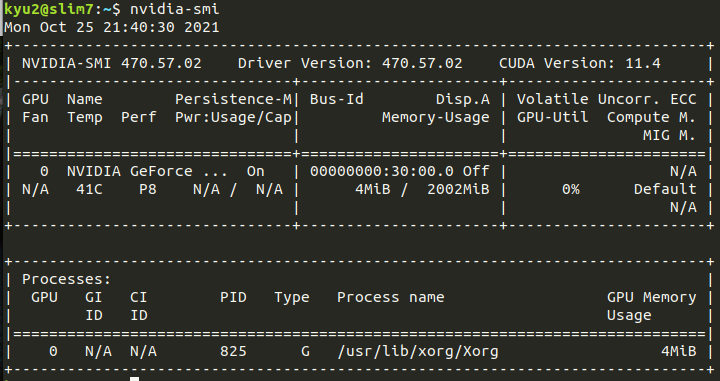Click 'Driver Version: 470.57.02' text
The image size is (720, 381).
[350, 63]
